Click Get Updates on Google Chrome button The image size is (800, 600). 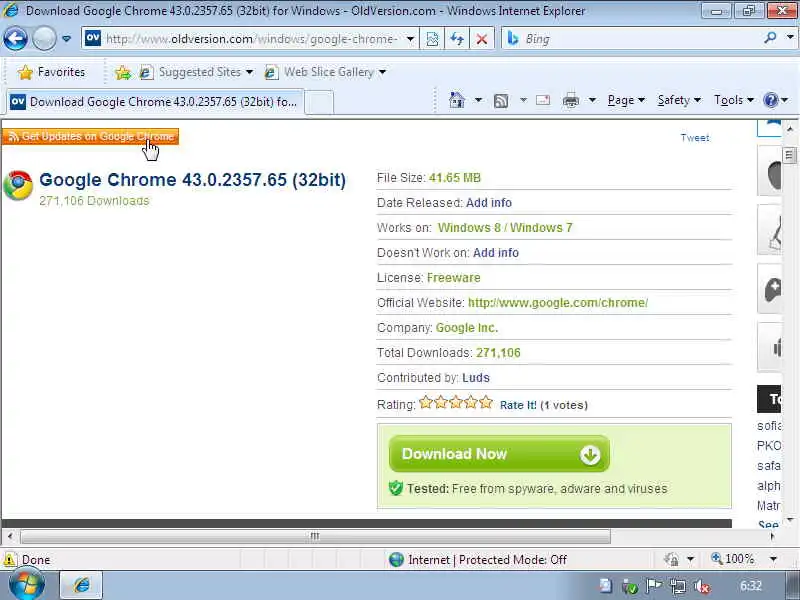click(x=90, y=136)
